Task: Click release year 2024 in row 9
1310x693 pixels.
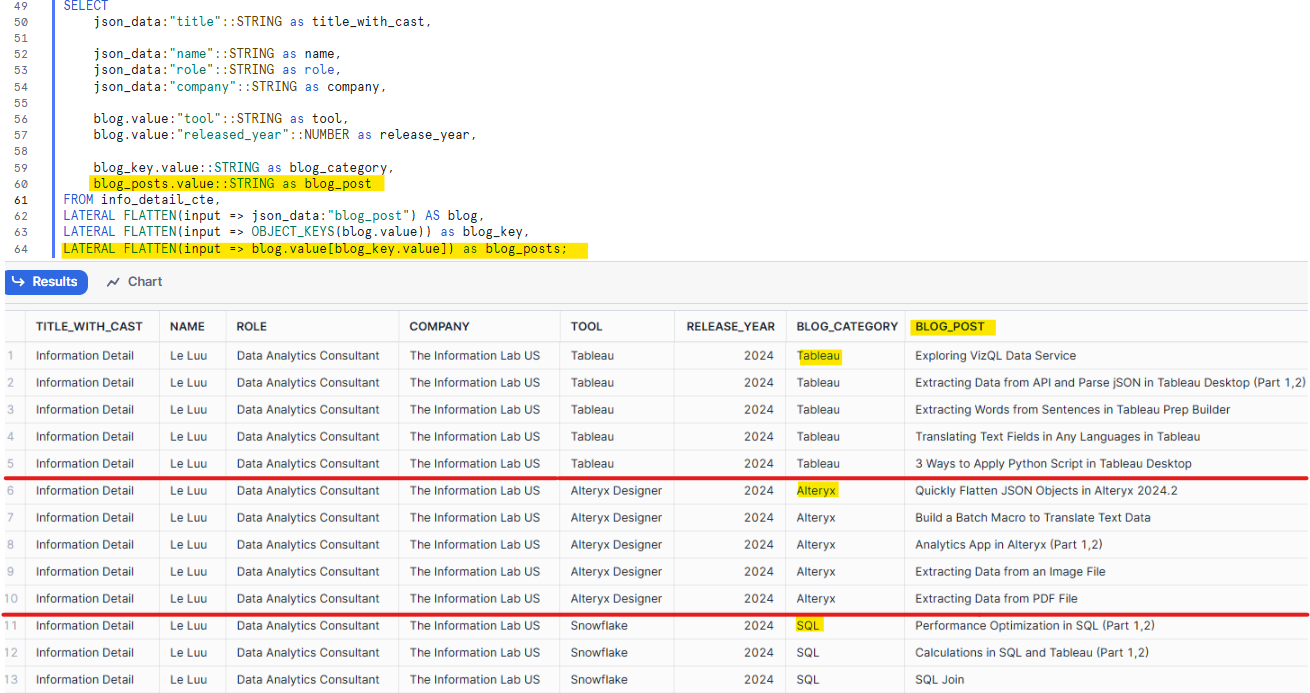Action: click(x=759, y=572)
